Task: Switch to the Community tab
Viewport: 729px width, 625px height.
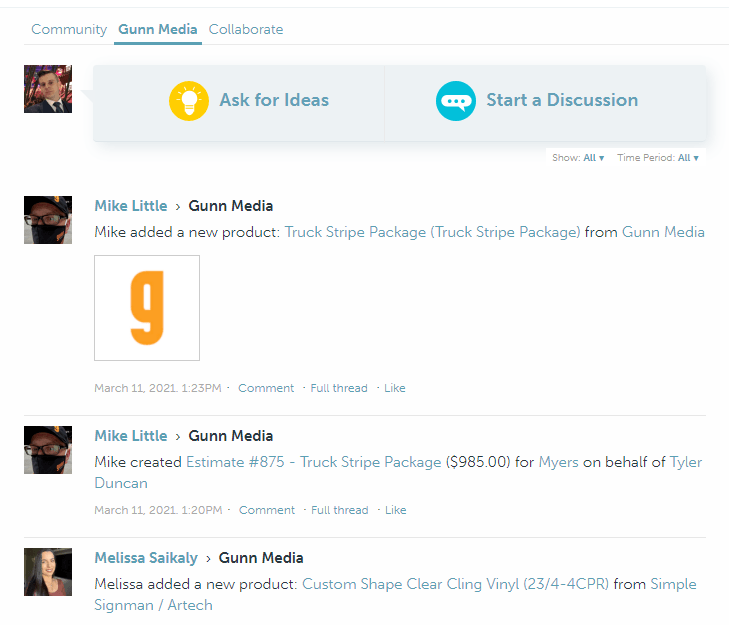Action: pyautogui.click(x=69, y=29)
